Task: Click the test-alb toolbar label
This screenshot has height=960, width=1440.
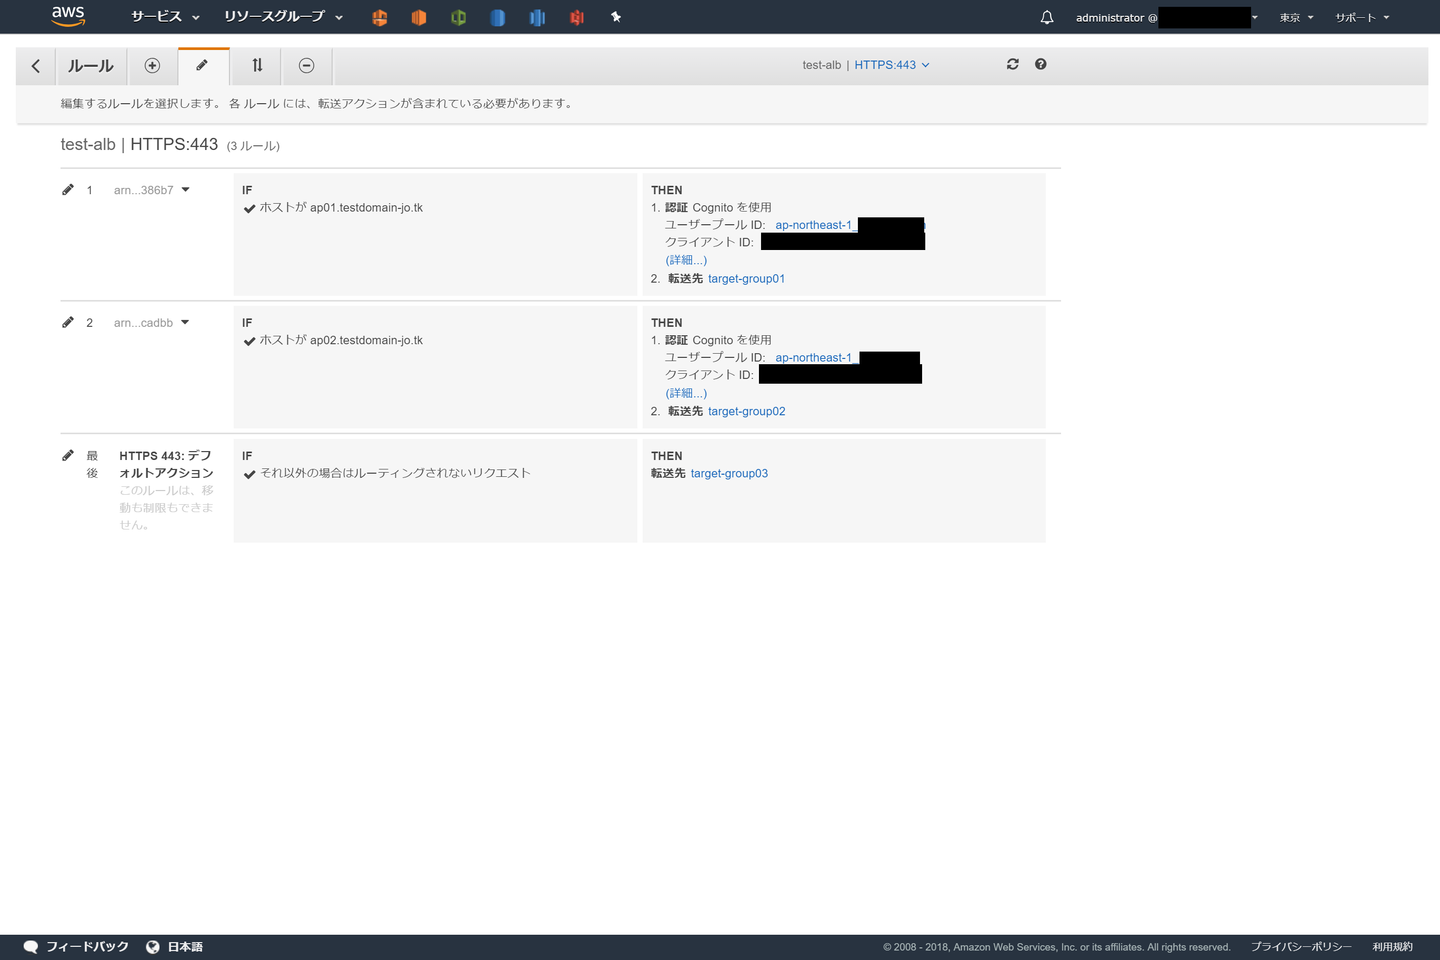Action: pyautogui.click(x=822, y=65)
